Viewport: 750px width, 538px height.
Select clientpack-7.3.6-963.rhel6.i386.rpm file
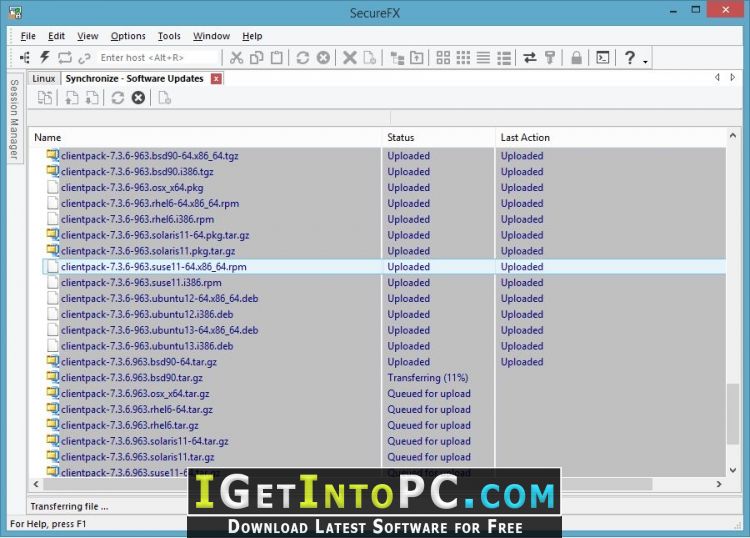(x=137, y=219)
